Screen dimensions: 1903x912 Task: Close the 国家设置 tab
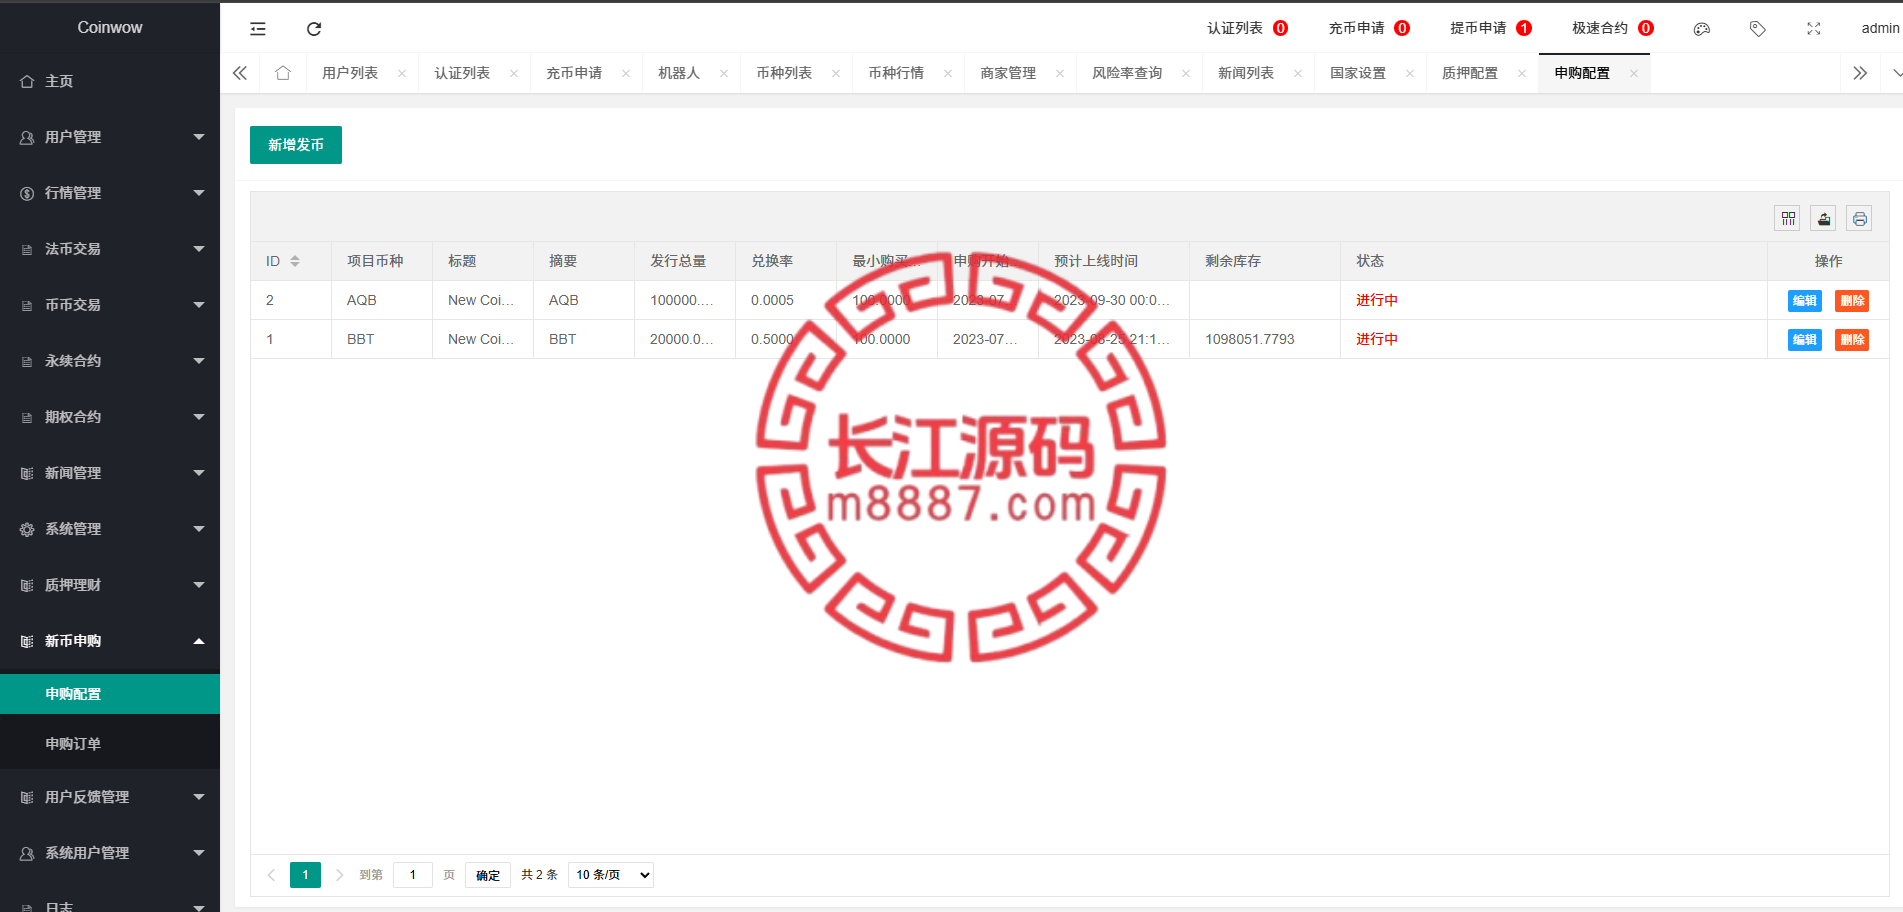click(x=1410, y=73)
